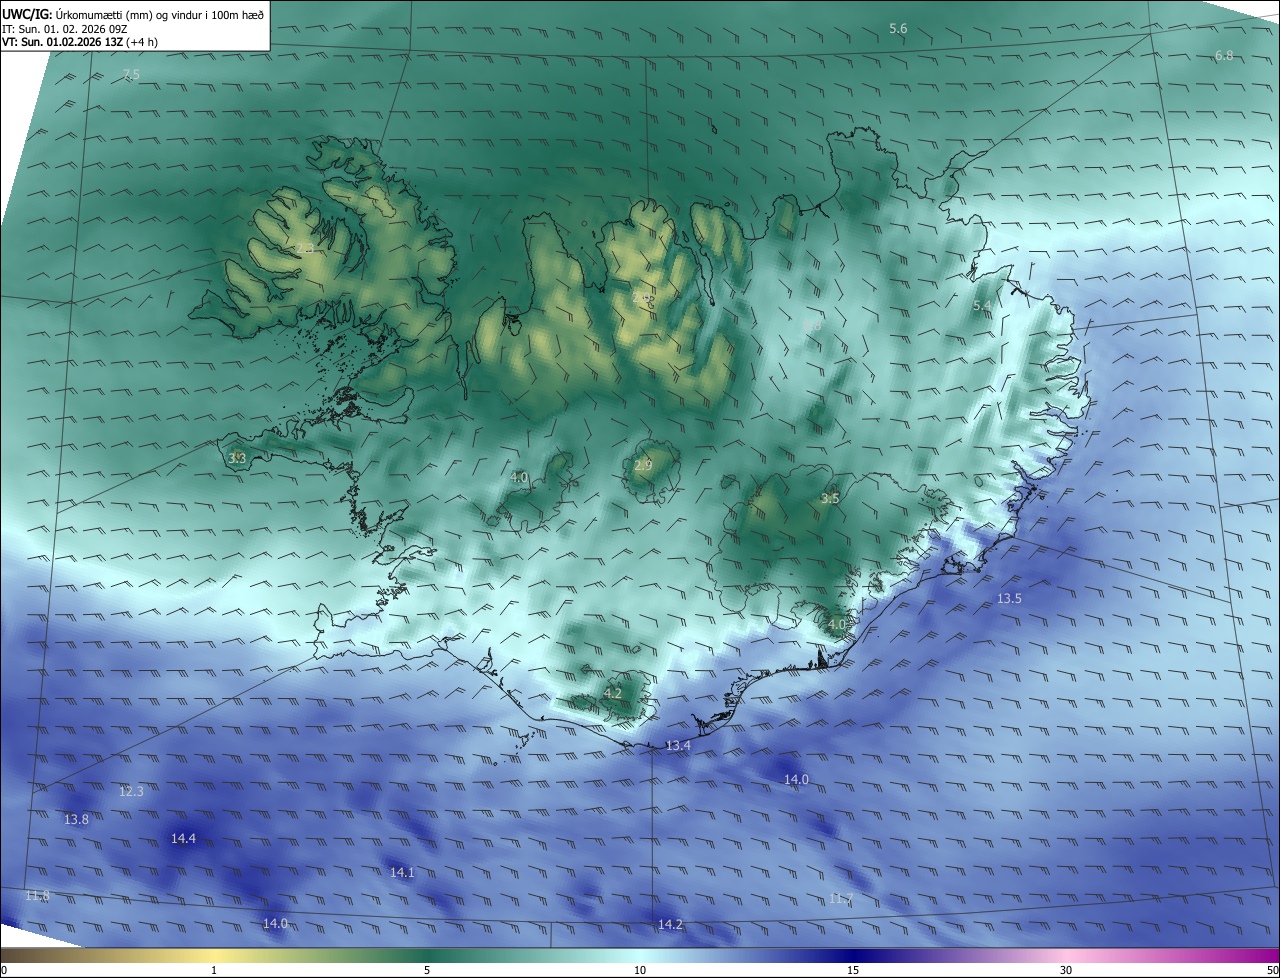1280x978 pixels.
Task: Click the 3.5 value on Vatnajökull glacier
Action: [x=830, y=498]
